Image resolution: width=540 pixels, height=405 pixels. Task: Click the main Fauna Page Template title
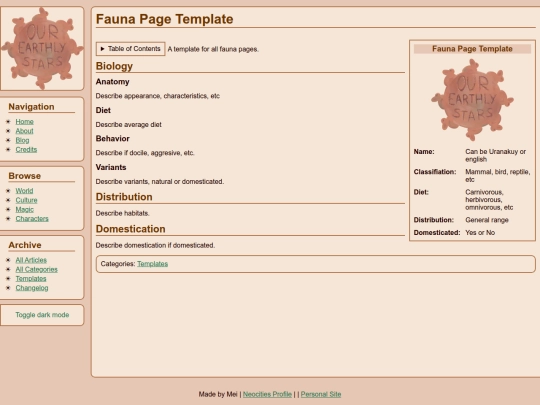(165, 19)
